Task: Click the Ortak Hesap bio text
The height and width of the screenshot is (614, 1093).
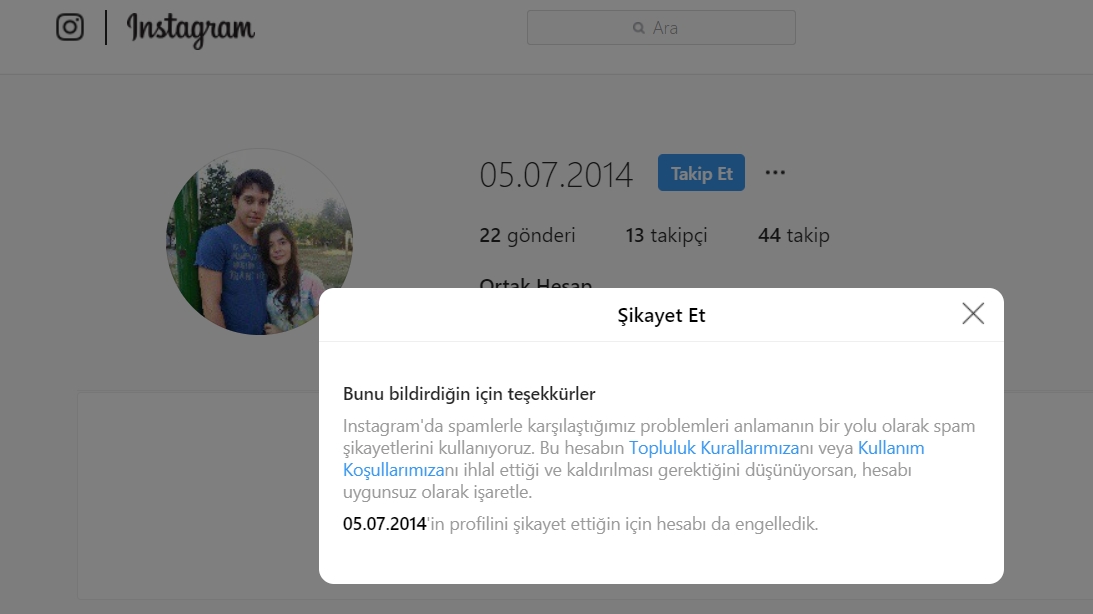Action: 536,283
